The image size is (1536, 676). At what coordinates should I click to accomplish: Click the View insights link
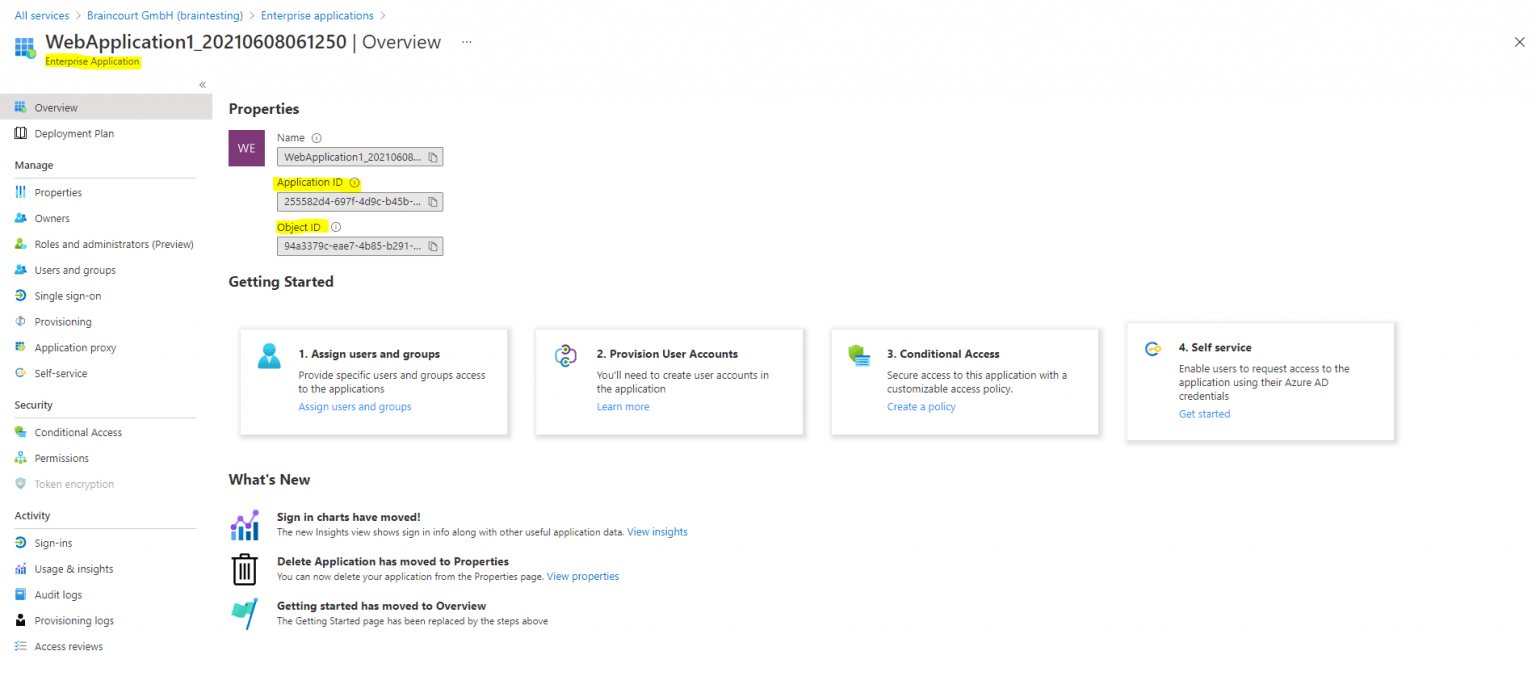click(657, 531)
